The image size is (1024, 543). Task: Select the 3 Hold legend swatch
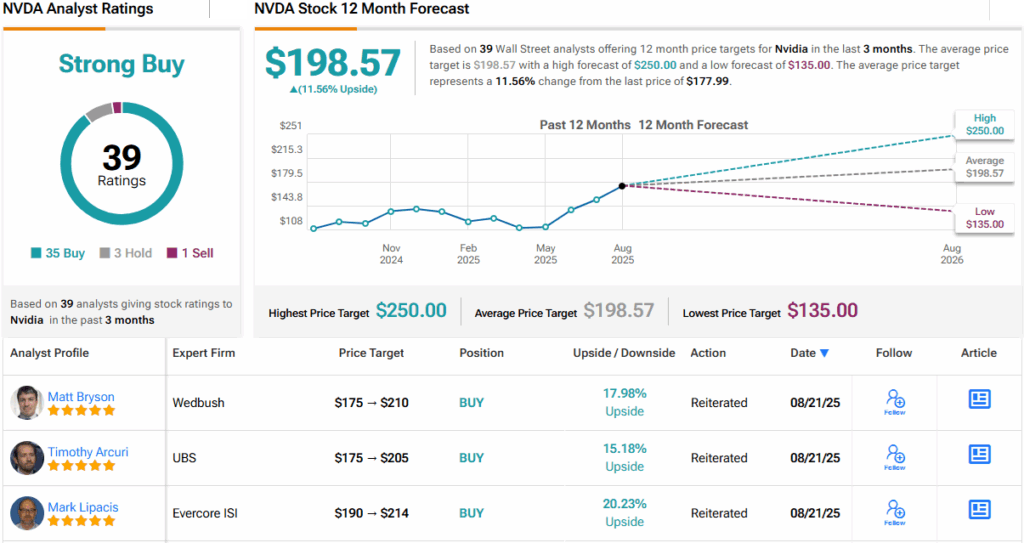pyautogui.click(x=105, y=254)
